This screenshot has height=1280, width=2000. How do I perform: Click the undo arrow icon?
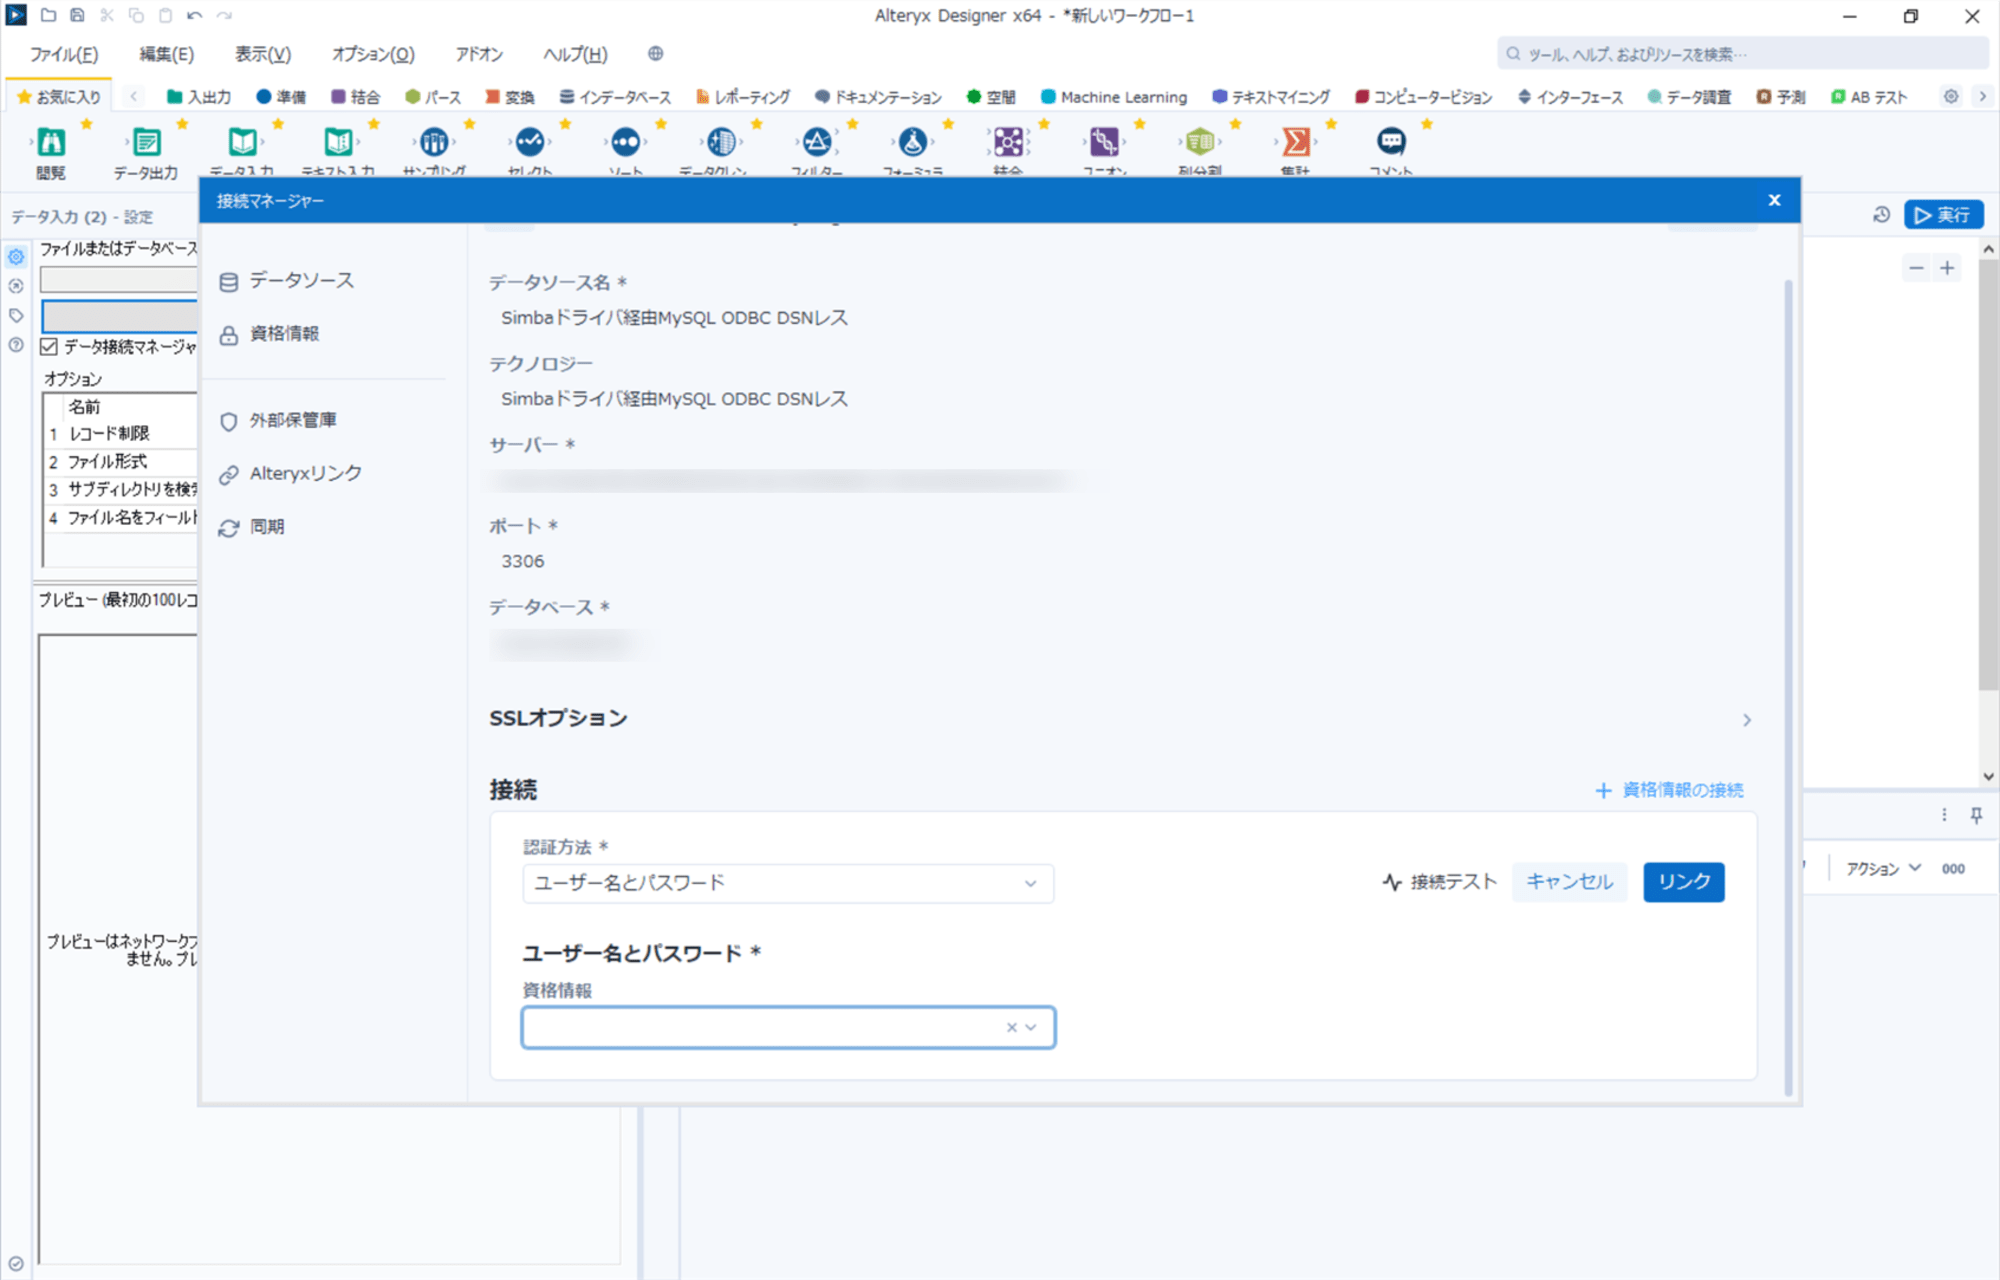tap(194, 15)
